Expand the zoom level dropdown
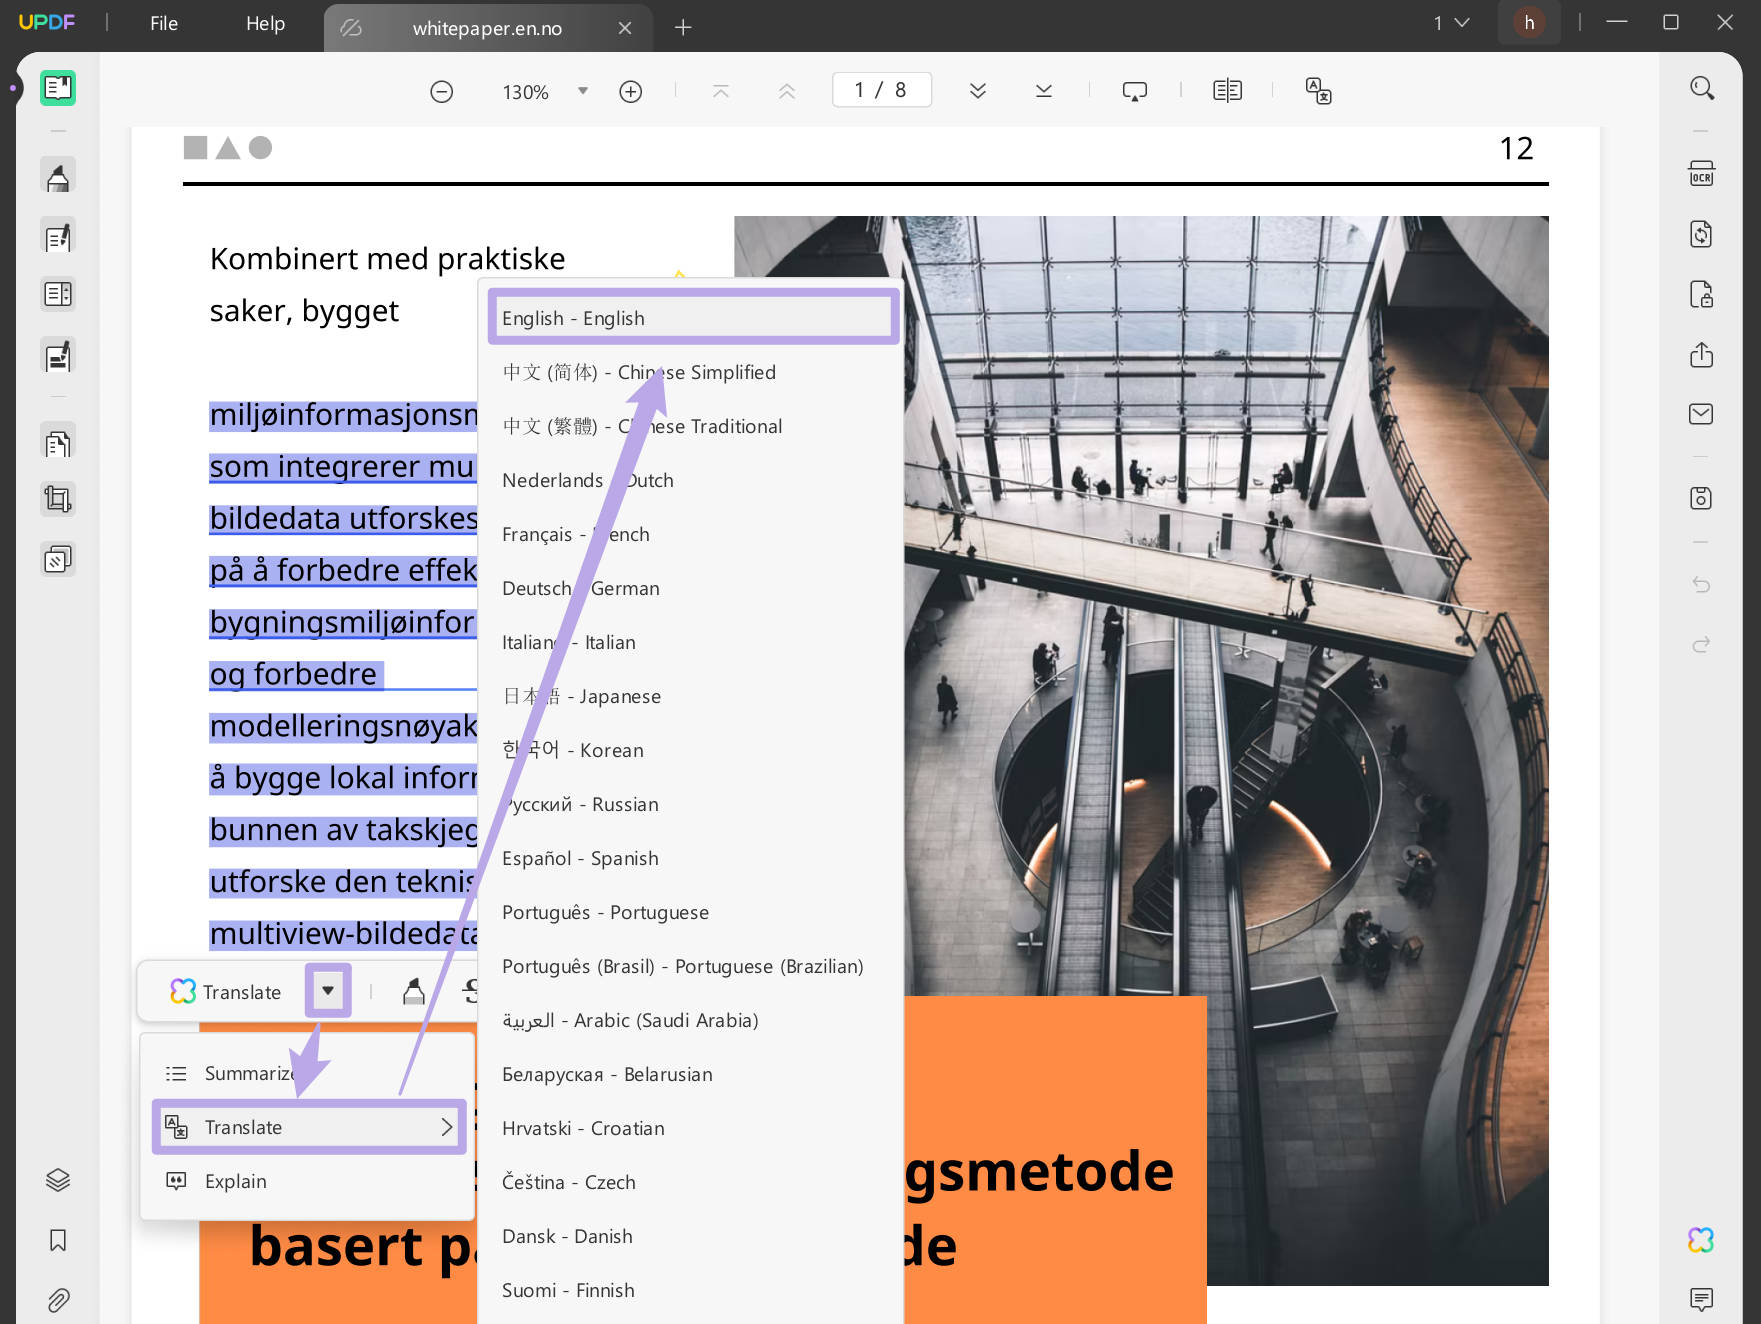This screenshot has width=1761, height=1324. click(583, 90)
